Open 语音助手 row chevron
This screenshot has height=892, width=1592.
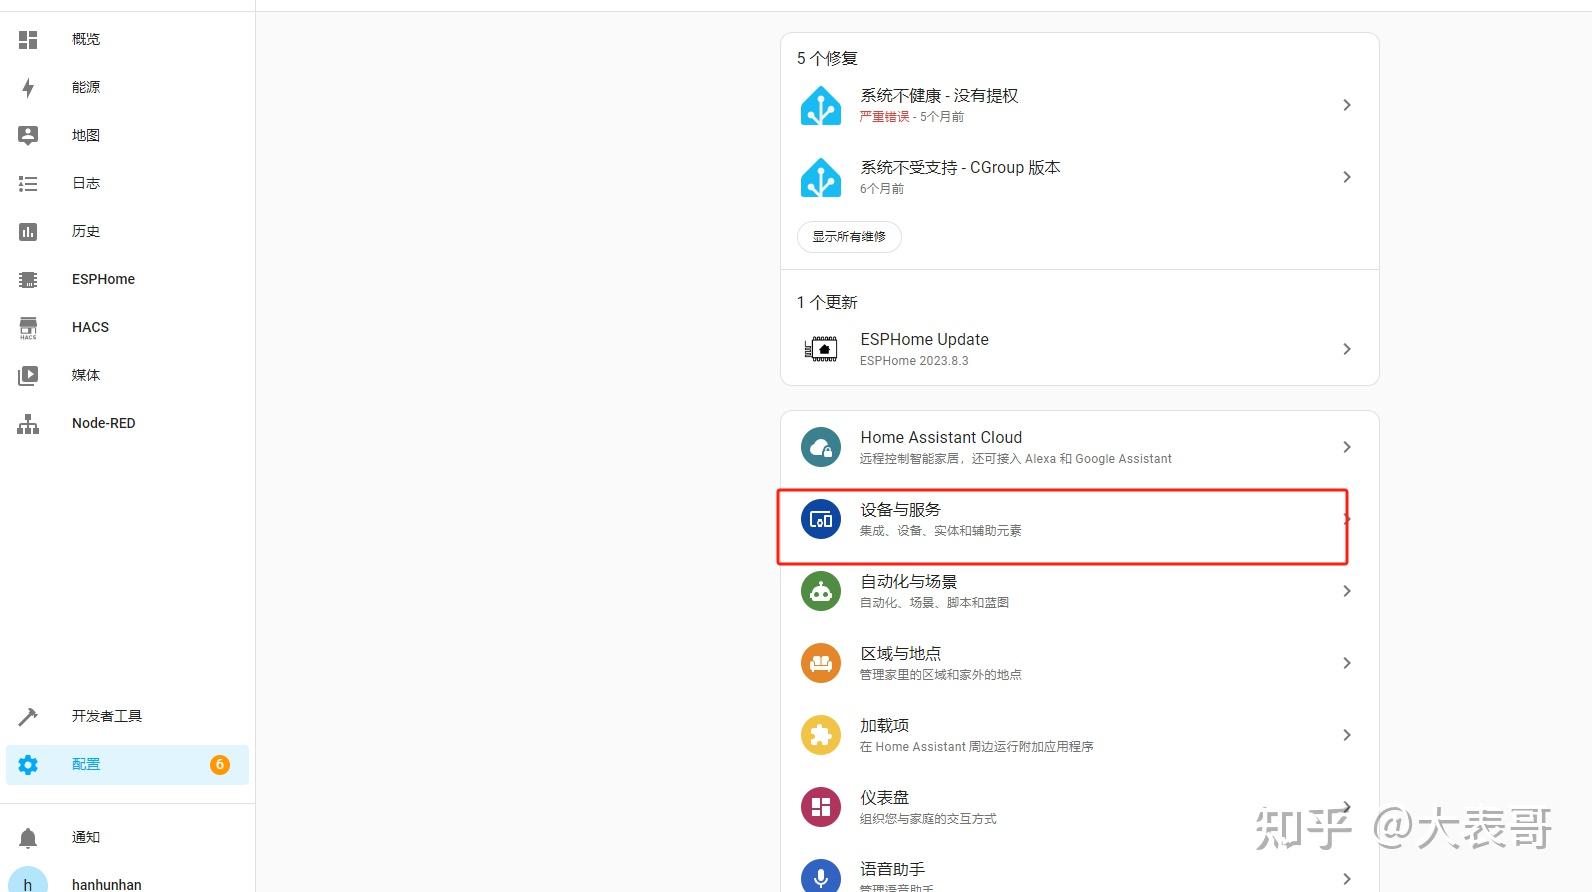1347,879
